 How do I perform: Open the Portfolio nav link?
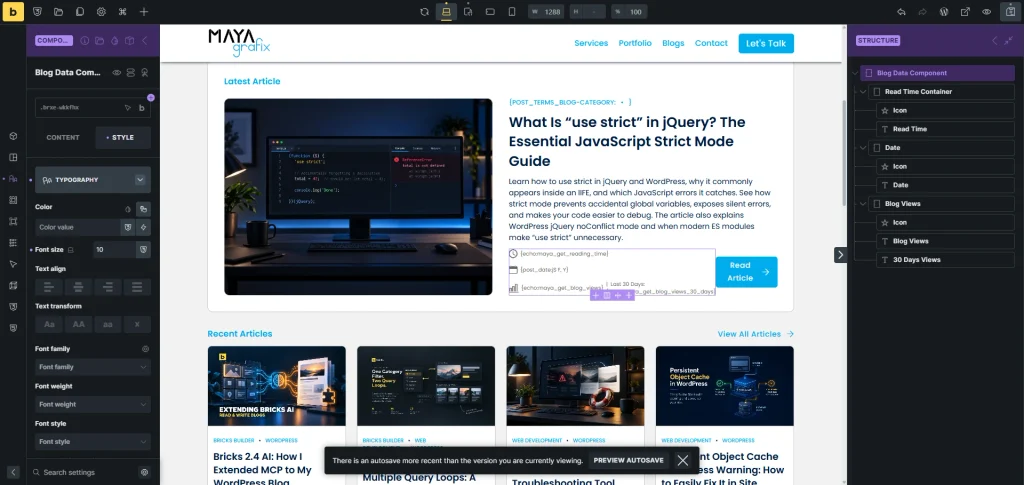(x=635, y=43)
